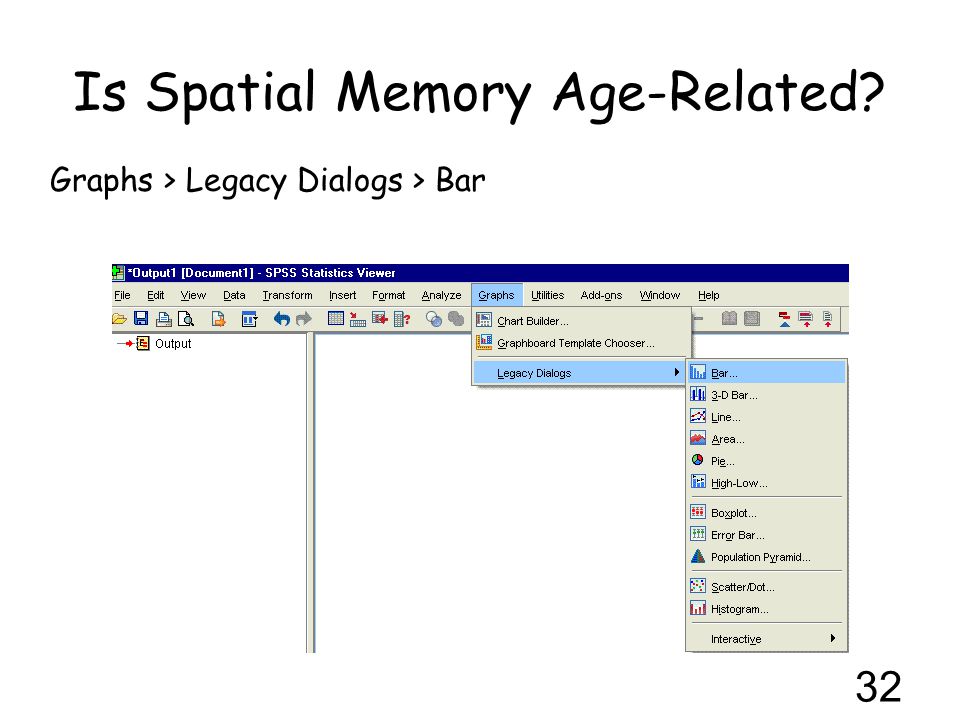Click the document with red arrow icon
The height and width of the screenshot is (720, 960).
pos(828,319)
